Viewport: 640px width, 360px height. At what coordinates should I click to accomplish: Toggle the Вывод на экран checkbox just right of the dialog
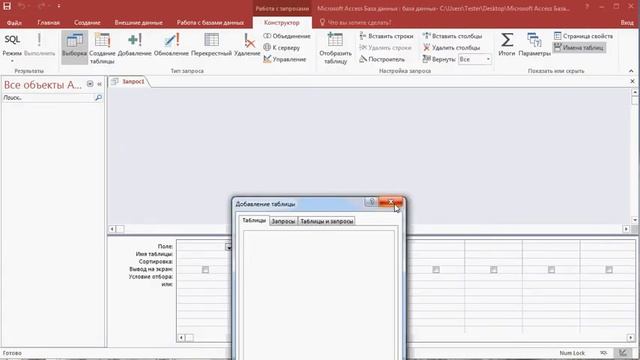click(436, 269)
